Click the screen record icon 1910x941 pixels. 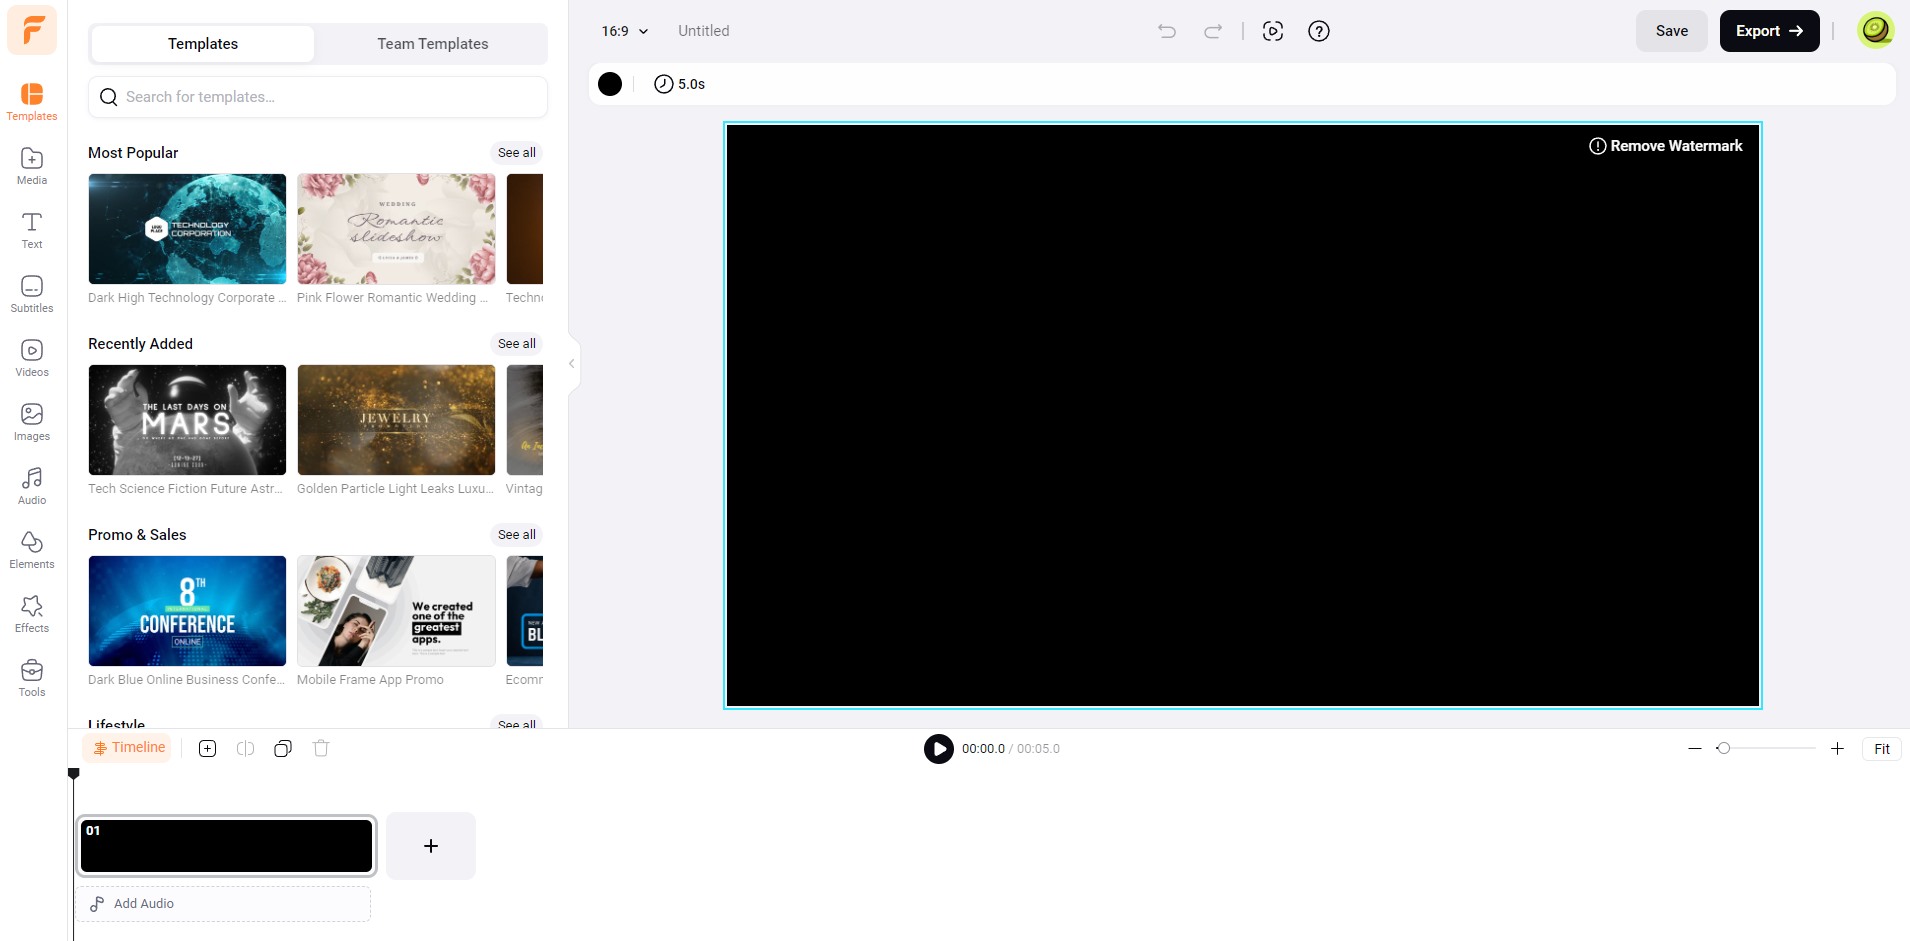[x=1273, y=31]
